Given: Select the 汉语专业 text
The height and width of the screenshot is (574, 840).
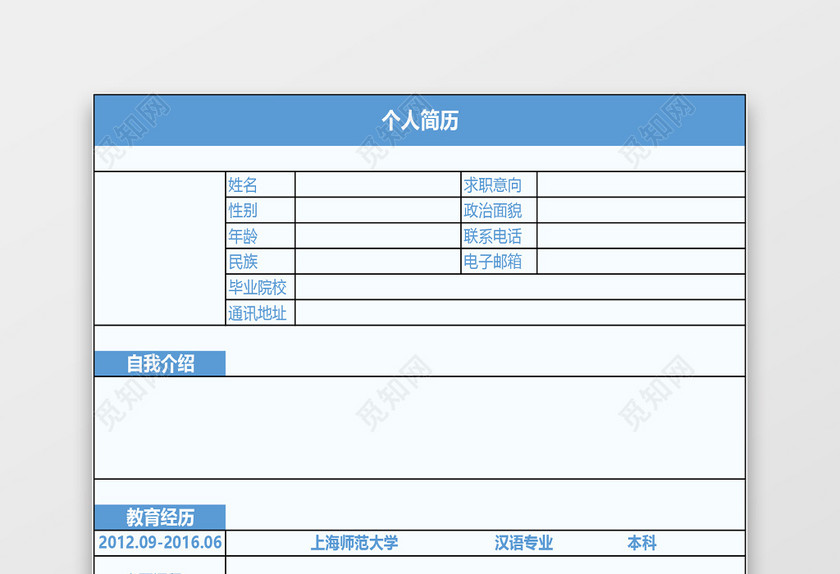Looking at the screenshot, I should [523, 543].
